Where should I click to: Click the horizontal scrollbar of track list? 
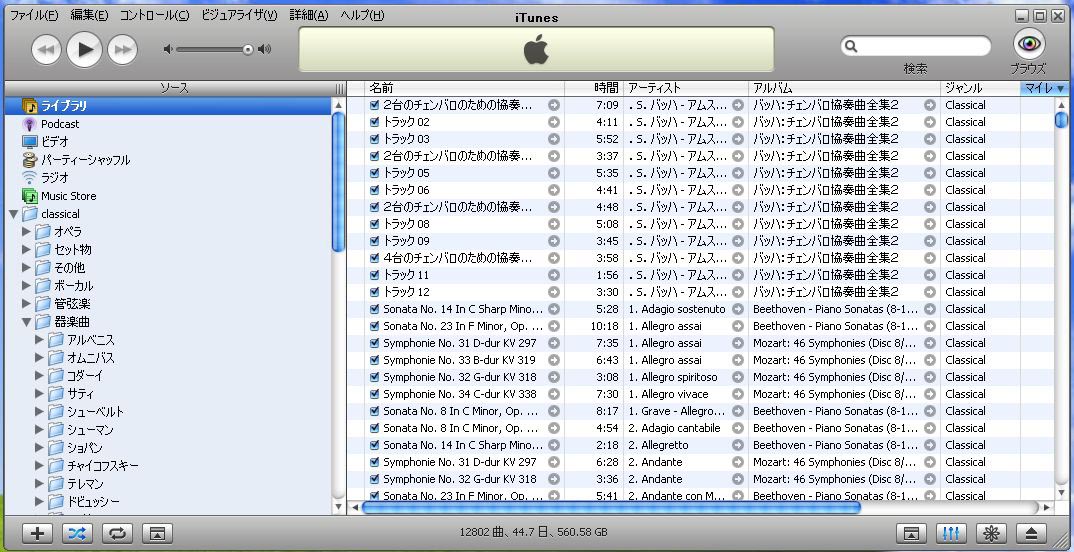(x=610, y=507)
